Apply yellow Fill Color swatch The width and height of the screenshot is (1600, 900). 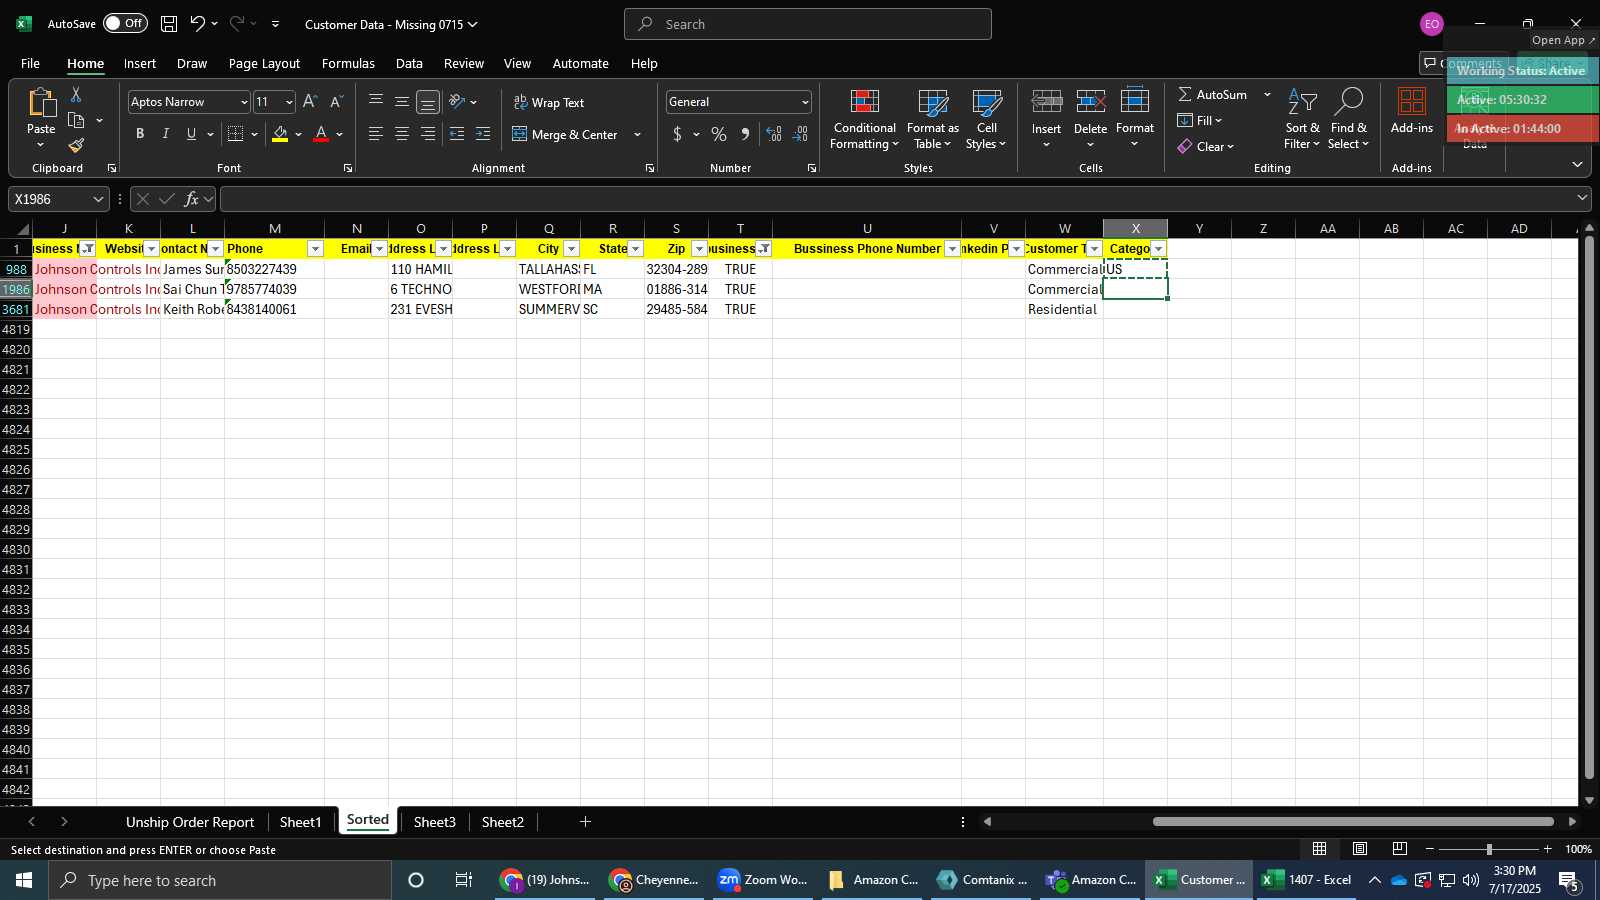(280, 134)
